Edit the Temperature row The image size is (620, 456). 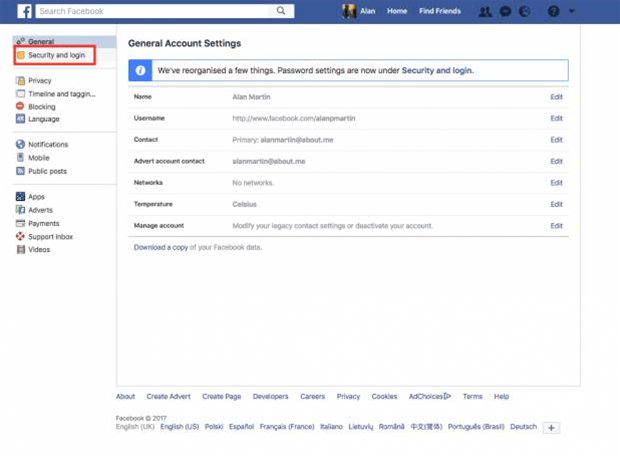(556, 204)
